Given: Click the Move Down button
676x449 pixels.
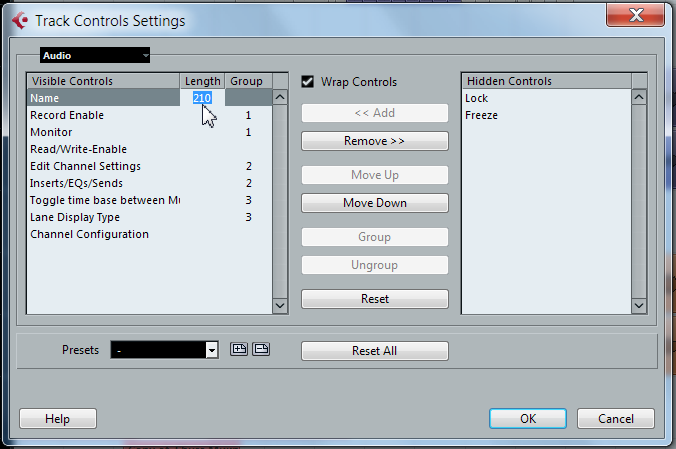Looking at the screenshot, I should (x=375, y=203).
